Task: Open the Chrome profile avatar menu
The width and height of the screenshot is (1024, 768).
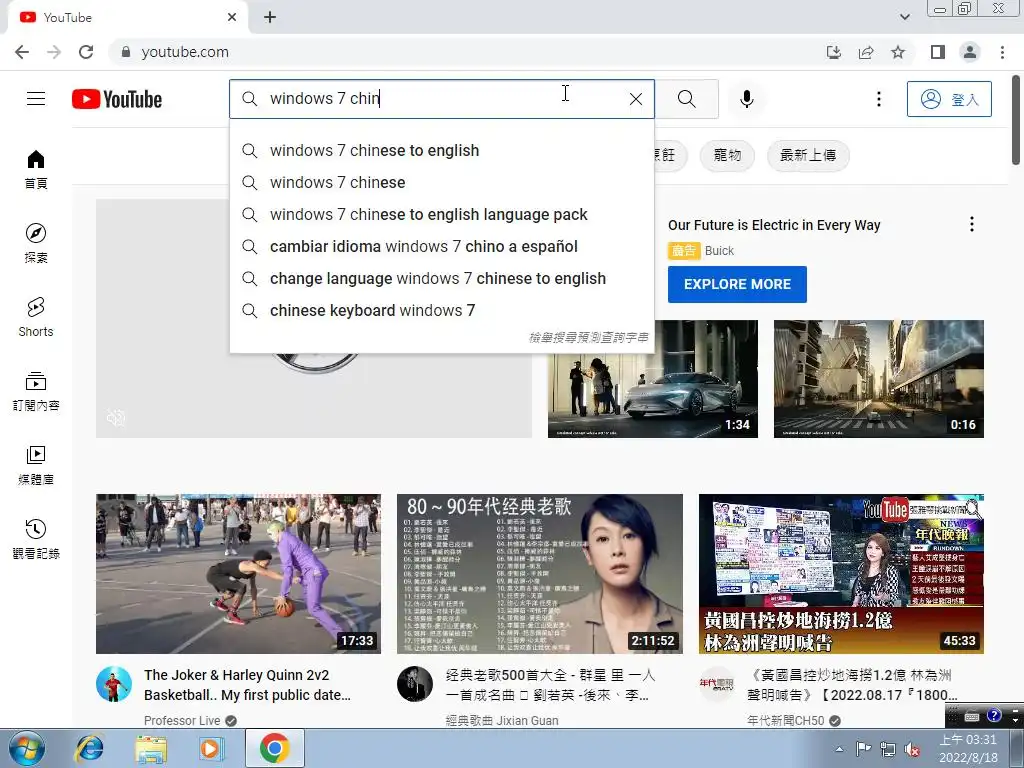Action: click(970, 52)
